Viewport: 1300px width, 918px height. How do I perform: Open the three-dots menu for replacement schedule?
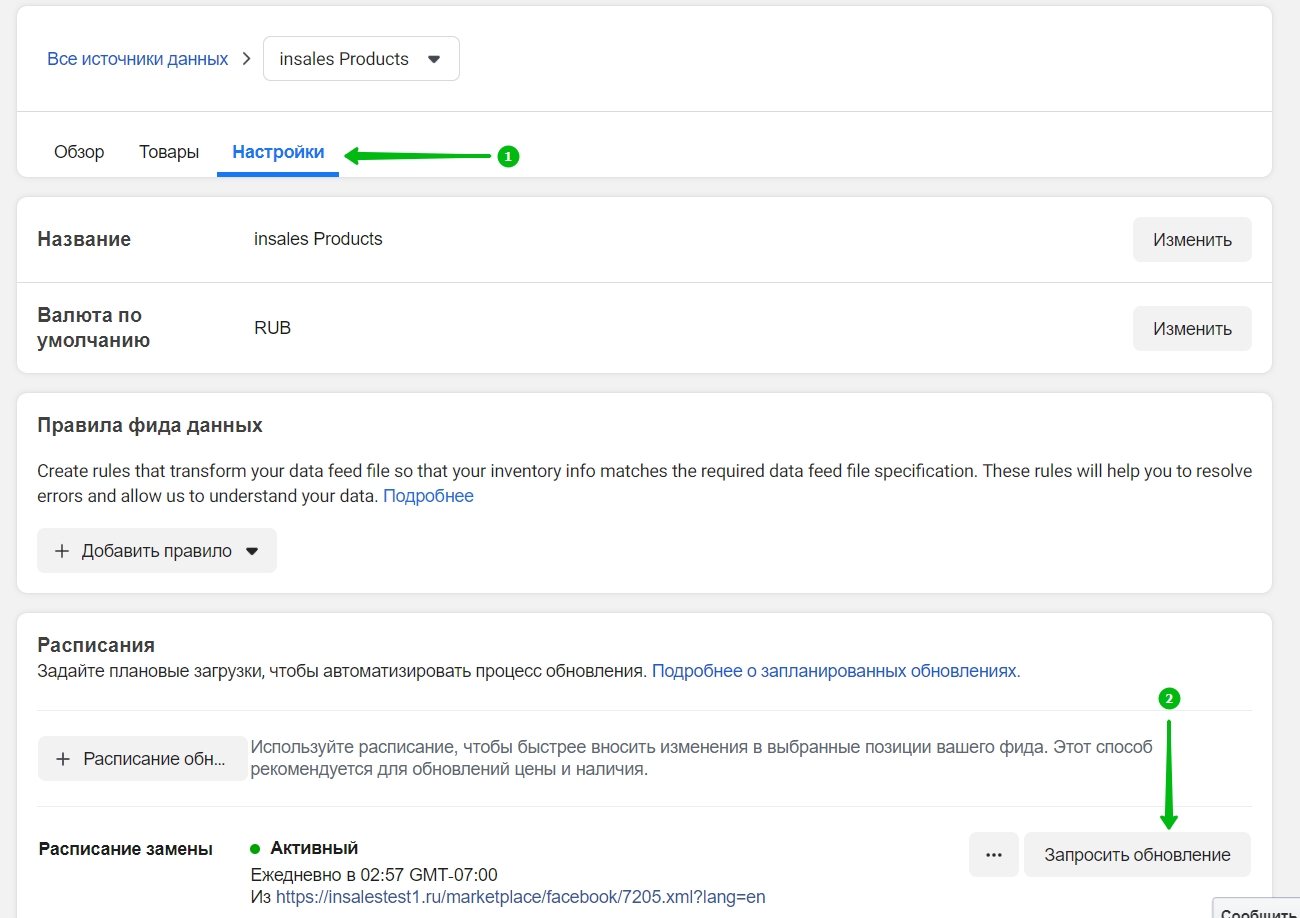point(994,855)
